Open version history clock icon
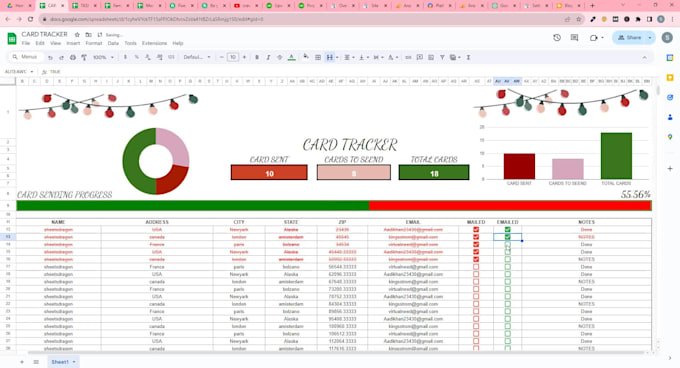This screenshot has height=368, width=680. 557,38
